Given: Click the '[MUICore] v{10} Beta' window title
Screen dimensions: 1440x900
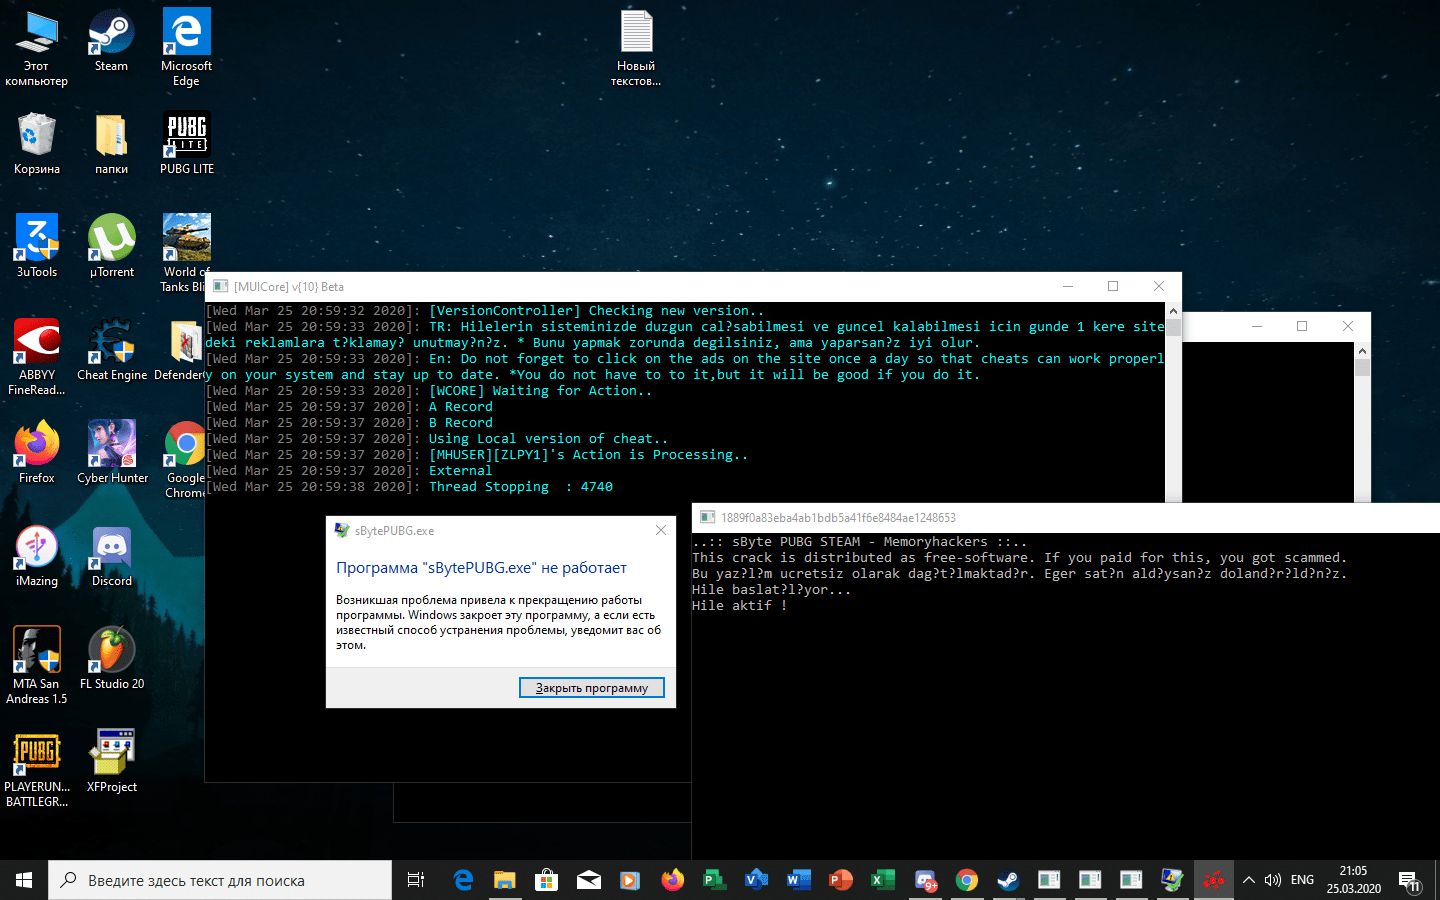Looking at the screenshot, I should pos(289,287).
